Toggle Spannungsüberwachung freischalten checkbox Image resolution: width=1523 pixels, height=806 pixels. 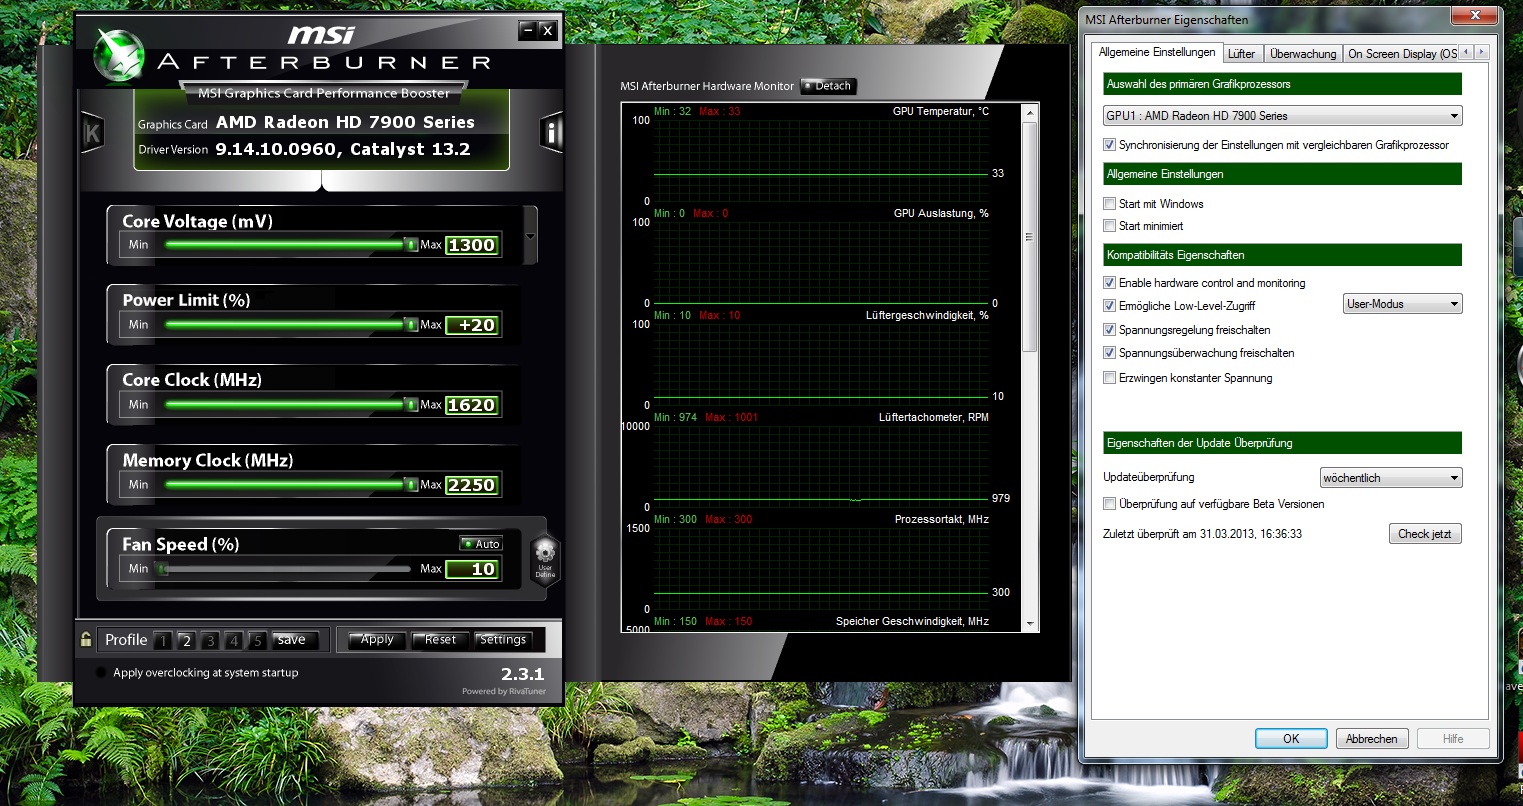pos(1109,353)
